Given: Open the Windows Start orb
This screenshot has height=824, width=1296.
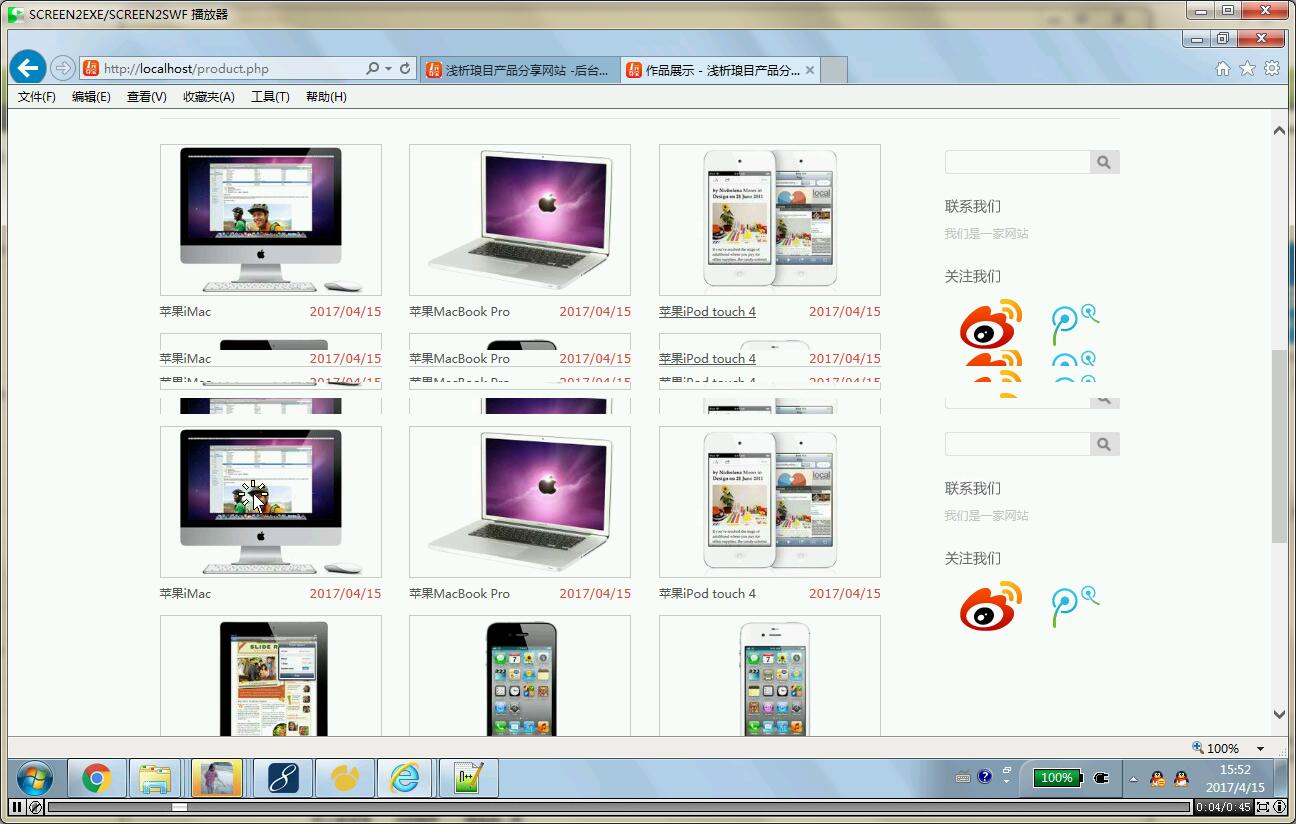Looking at the screenshot, I should click(34, 778).
